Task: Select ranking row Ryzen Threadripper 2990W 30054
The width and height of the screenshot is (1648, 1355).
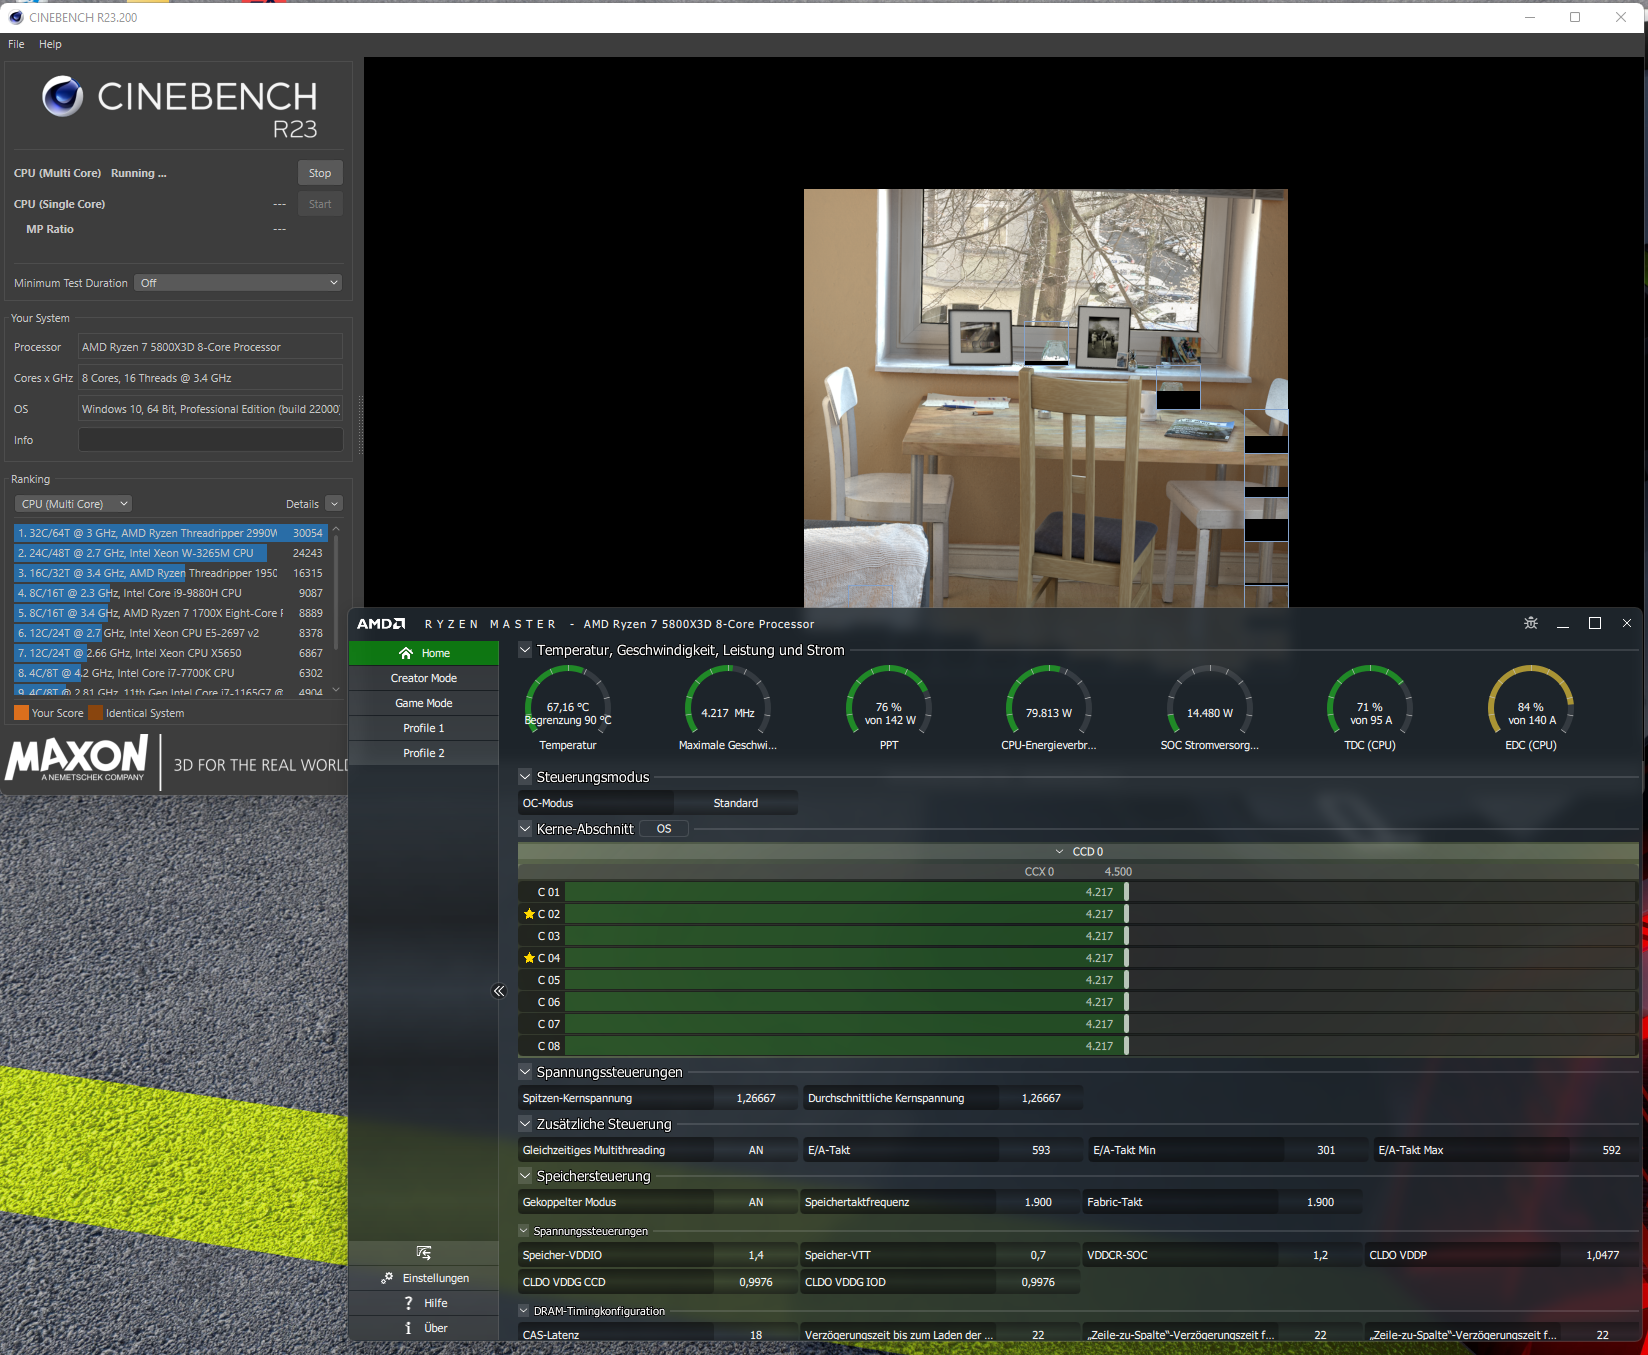Action: (170, 533)
